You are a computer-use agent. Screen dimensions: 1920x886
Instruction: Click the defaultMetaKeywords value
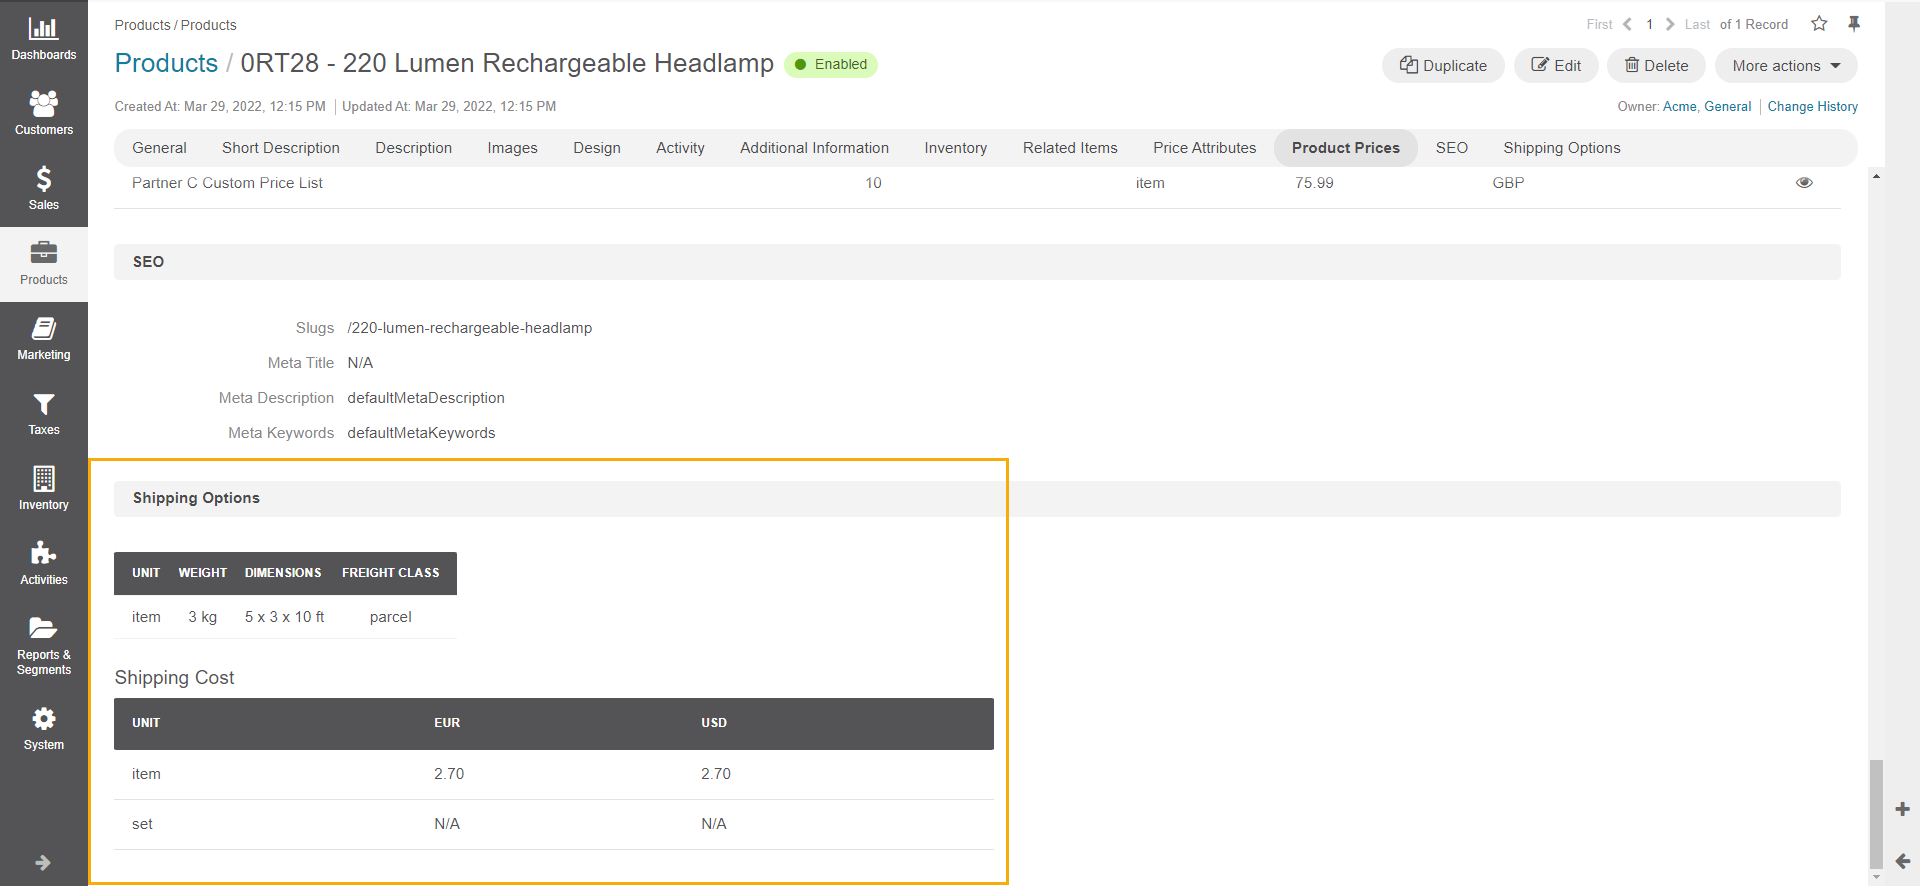[x=421, y=433]
